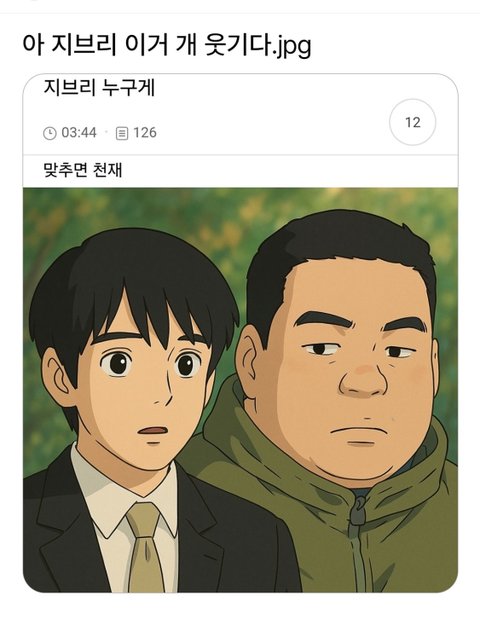Screen dimensions: 480x619
Task: Open post title 아 지브리 이거 개 웃기다.jpg
Action: point(167,44)
